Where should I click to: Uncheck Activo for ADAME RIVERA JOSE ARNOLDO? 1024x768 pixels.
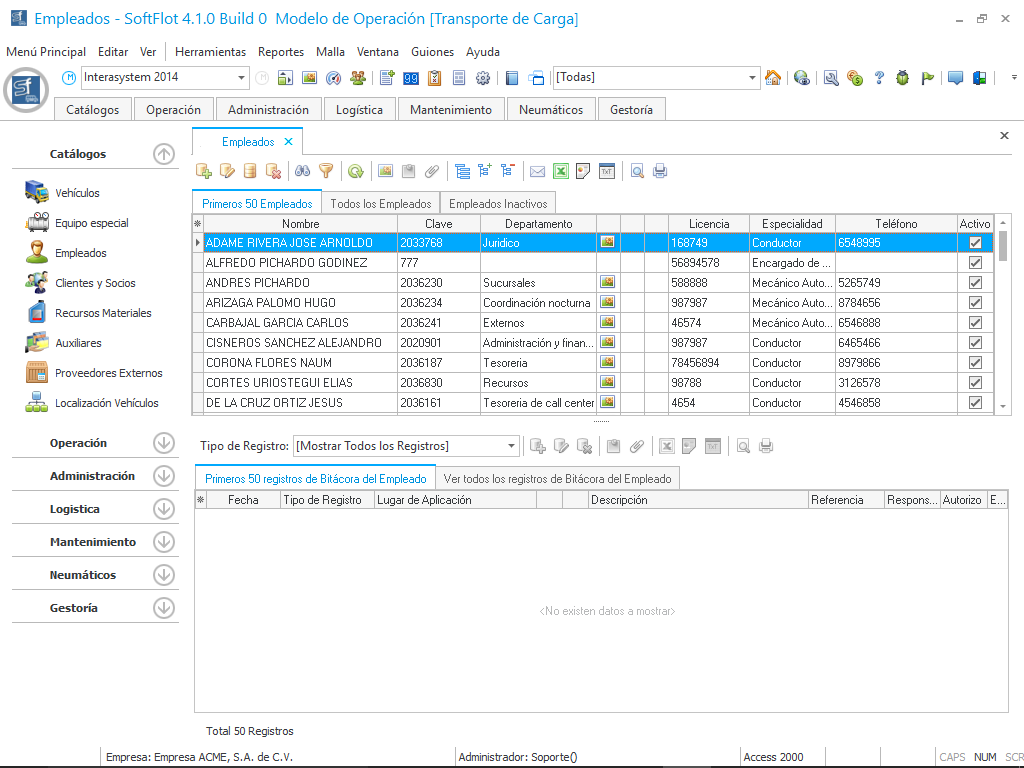tap(975, 243)
